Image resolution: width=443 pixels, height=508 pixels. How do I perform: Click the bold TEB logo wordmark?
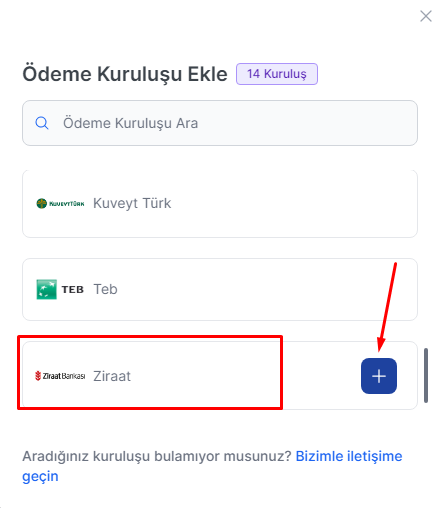click(x=73, y=289)
